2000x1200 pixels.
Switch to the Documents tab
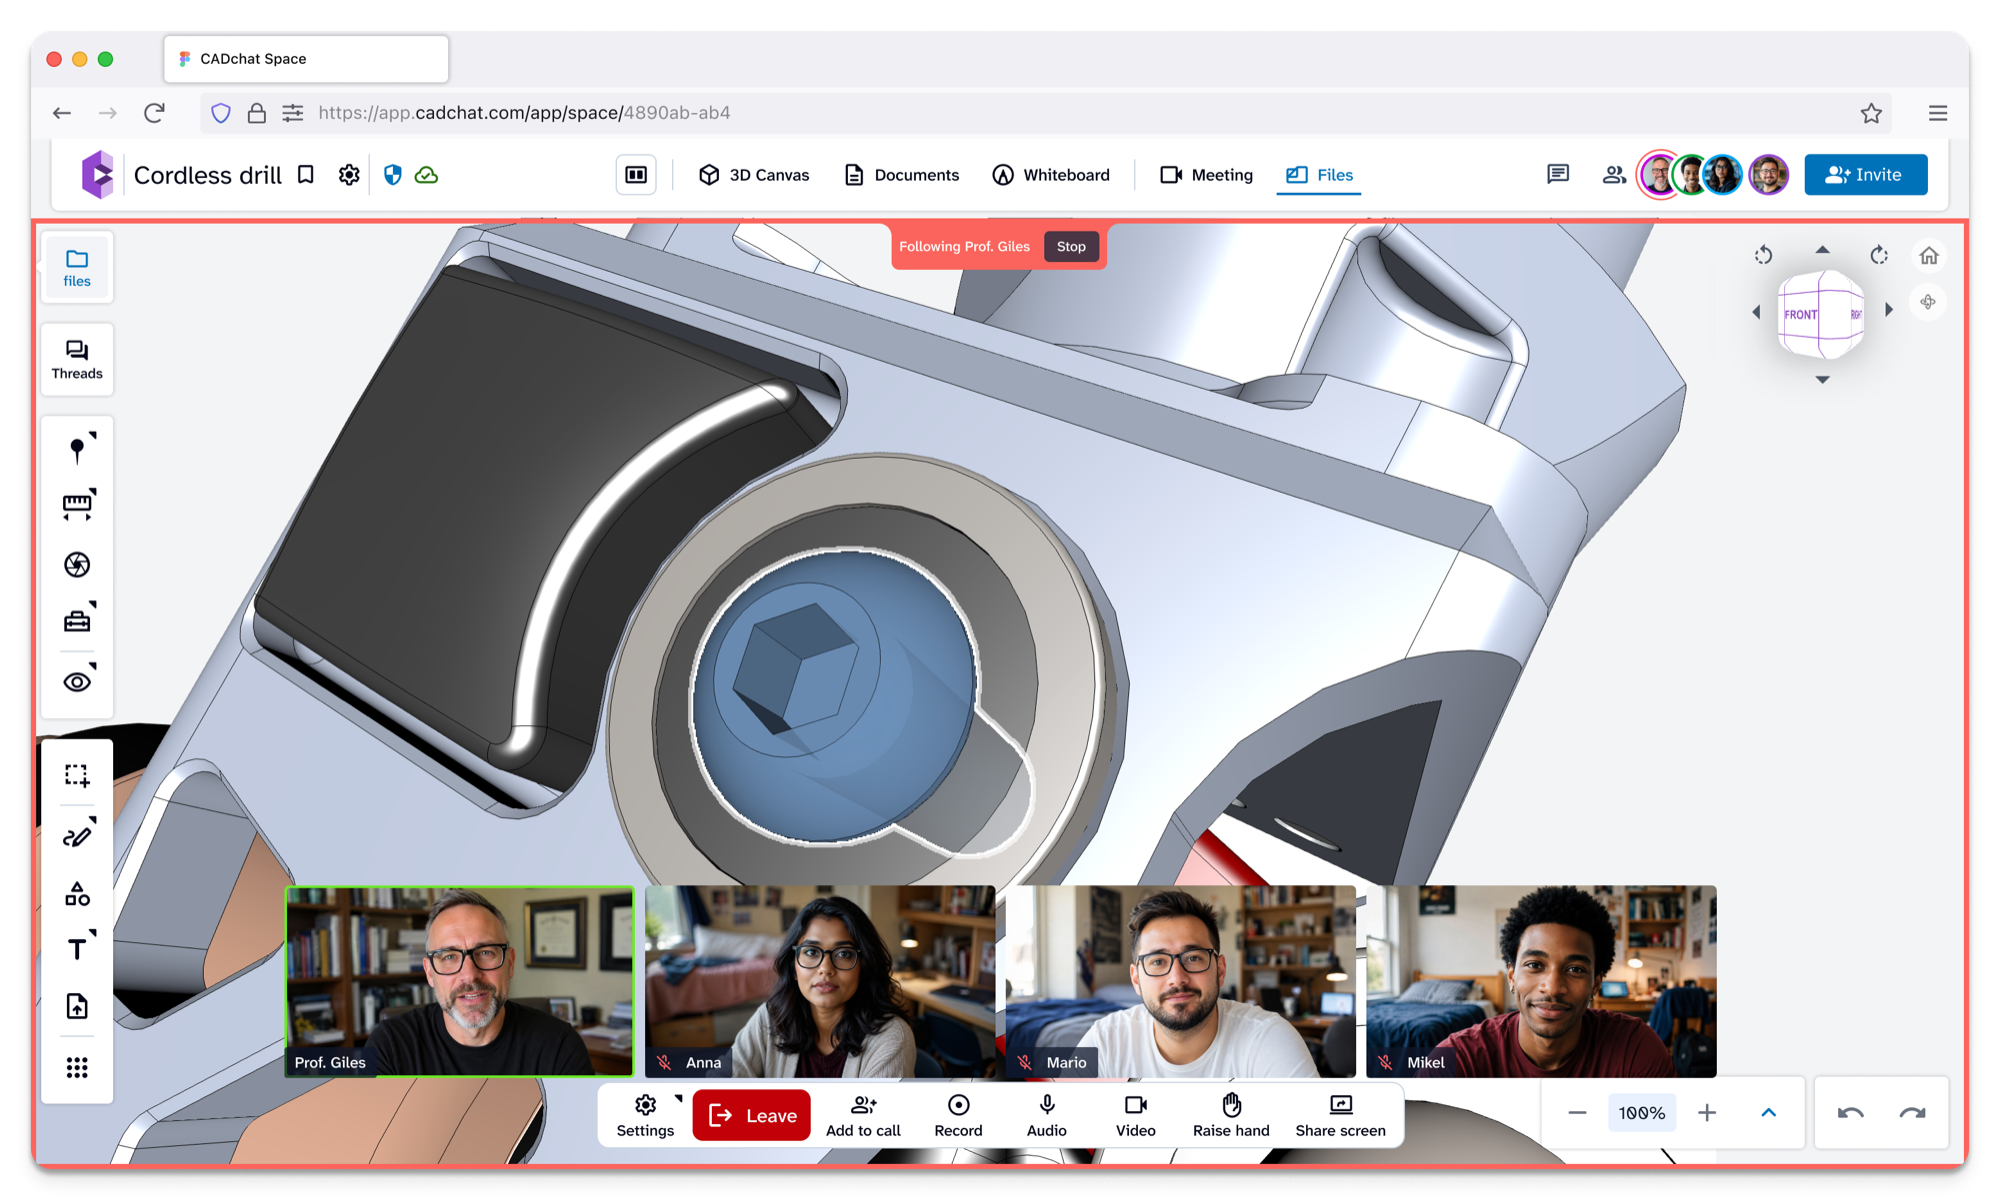902,175
